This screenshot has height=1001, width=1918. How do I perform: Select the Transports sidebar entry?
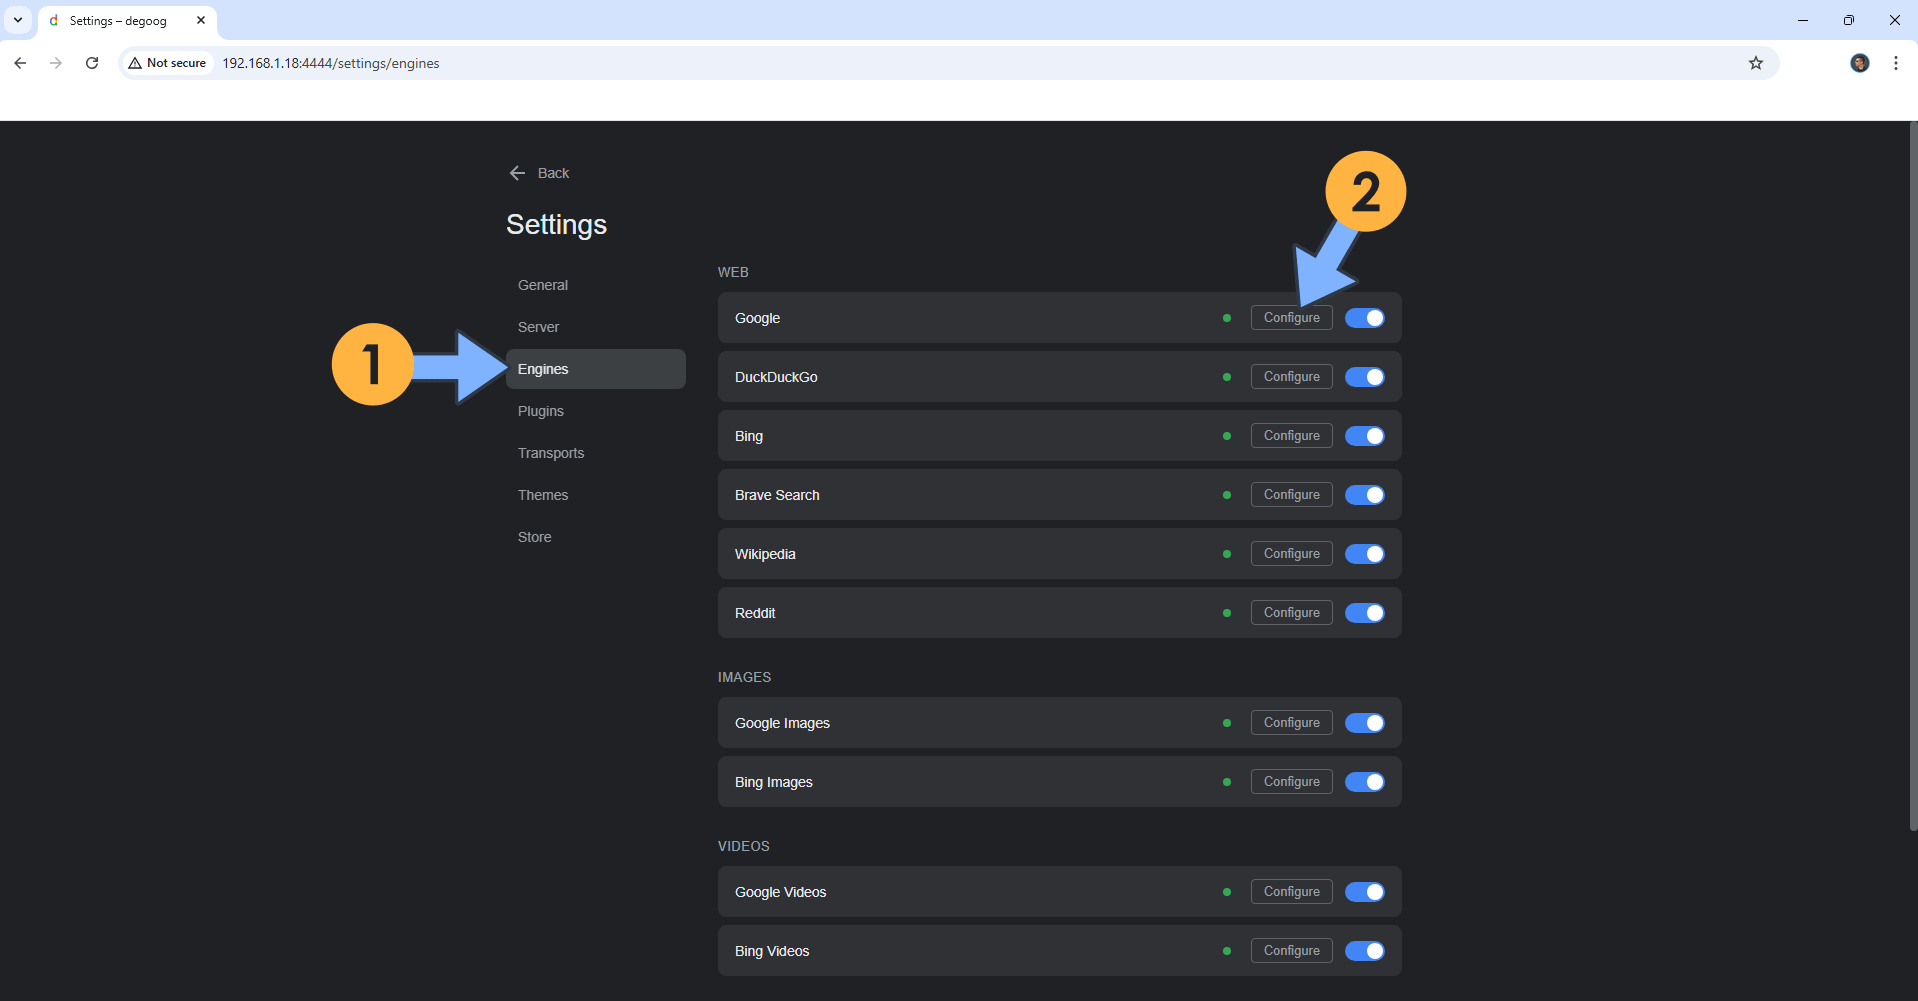pos(551,452)
